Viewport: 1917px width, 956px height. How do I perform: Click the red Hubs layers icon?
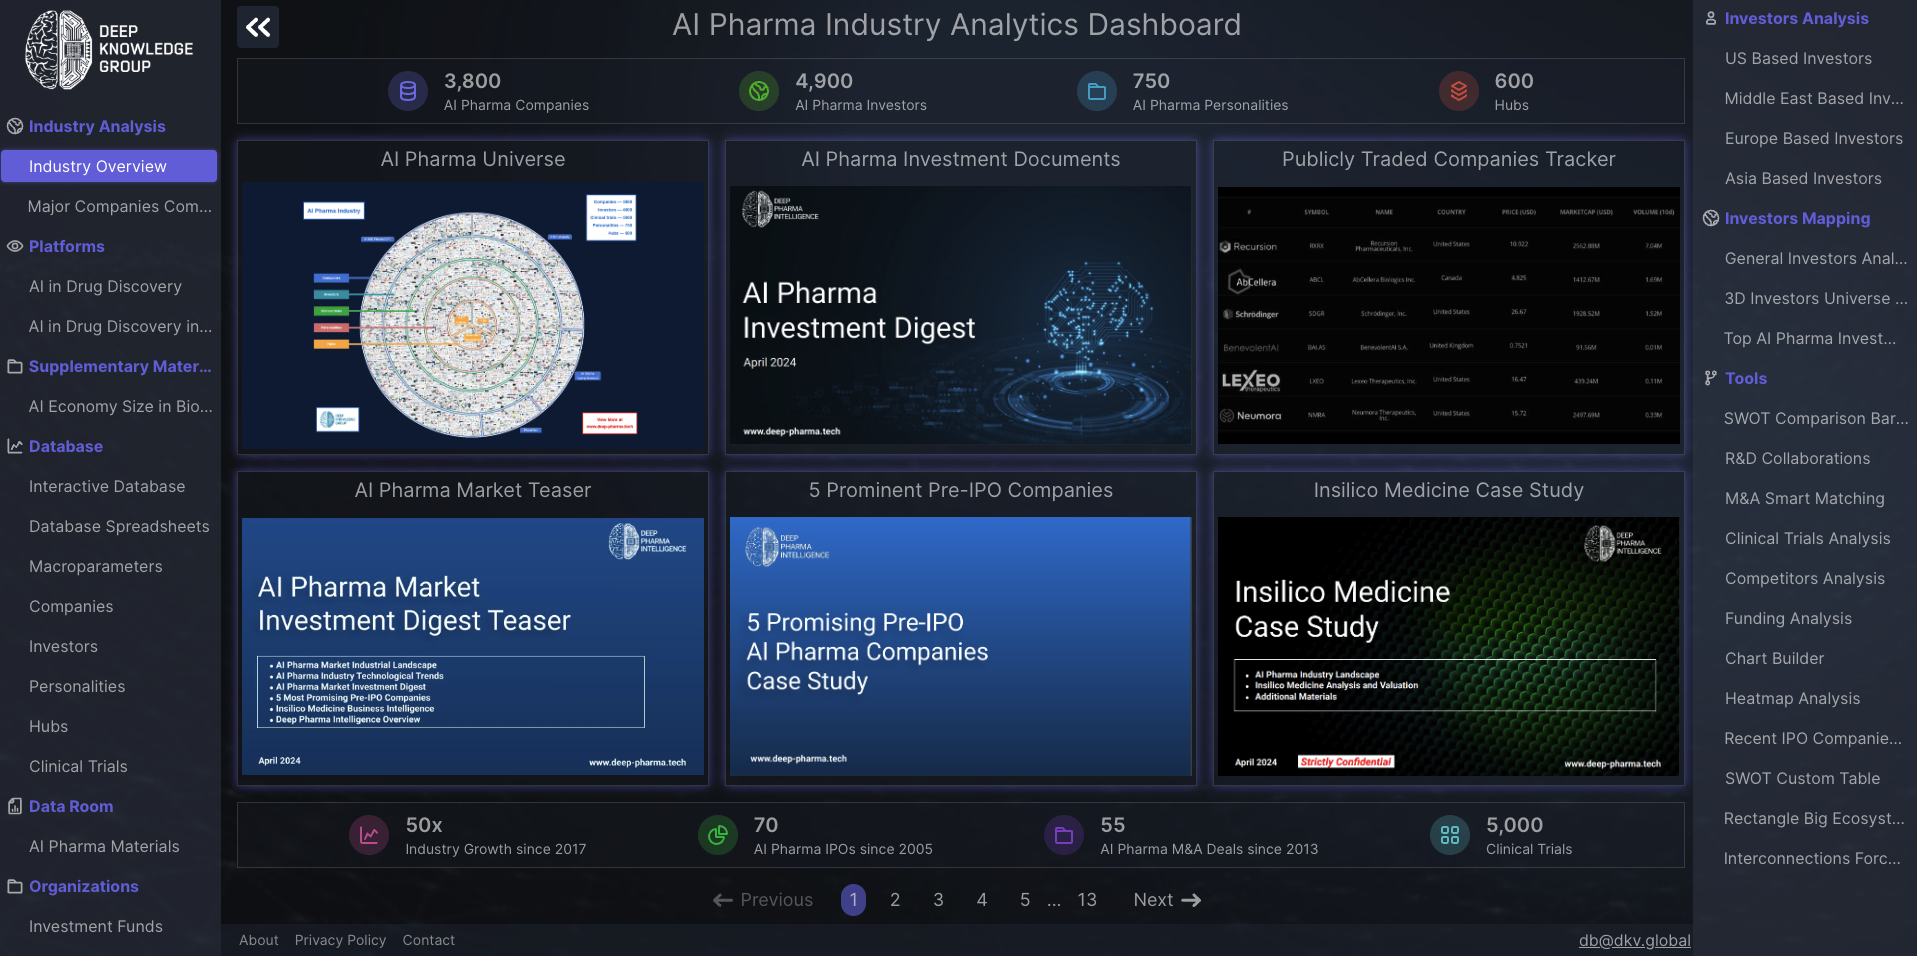click(1458, 92)
